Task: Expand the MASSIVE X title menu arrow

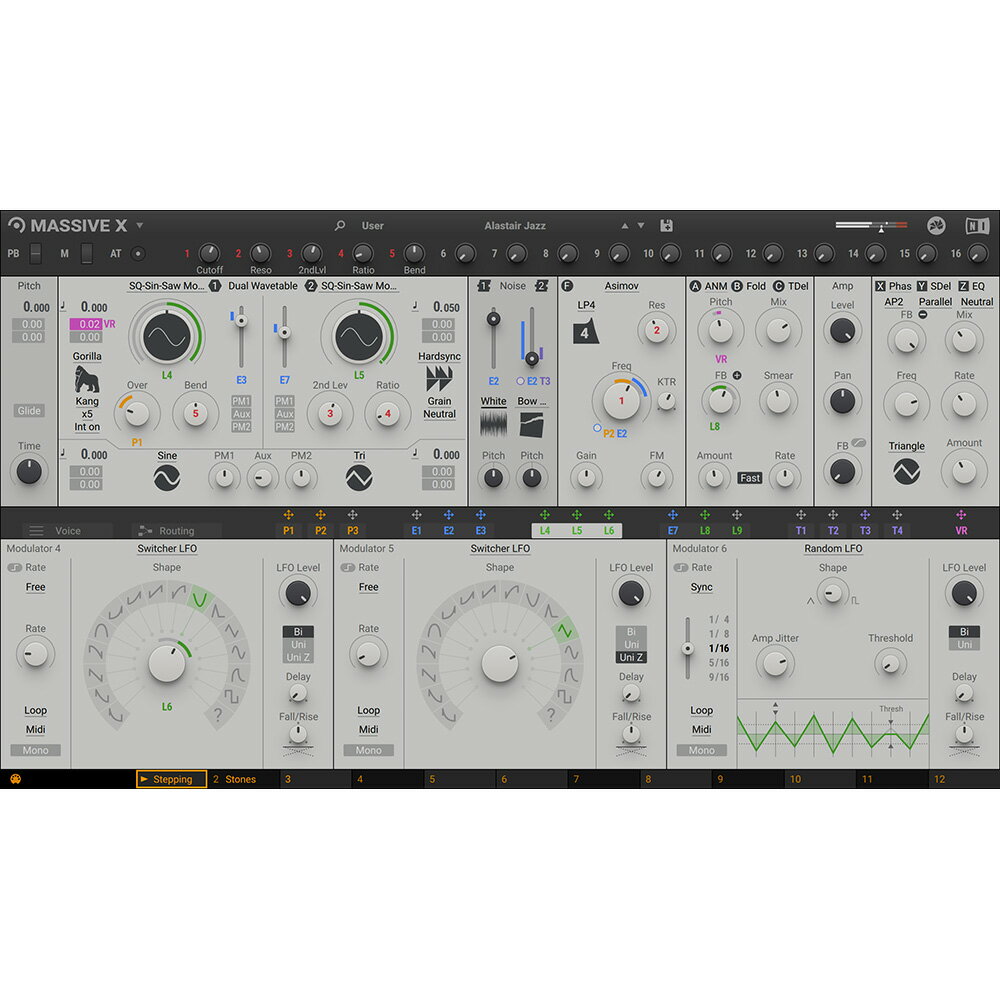Action: [x=140, y=225]
